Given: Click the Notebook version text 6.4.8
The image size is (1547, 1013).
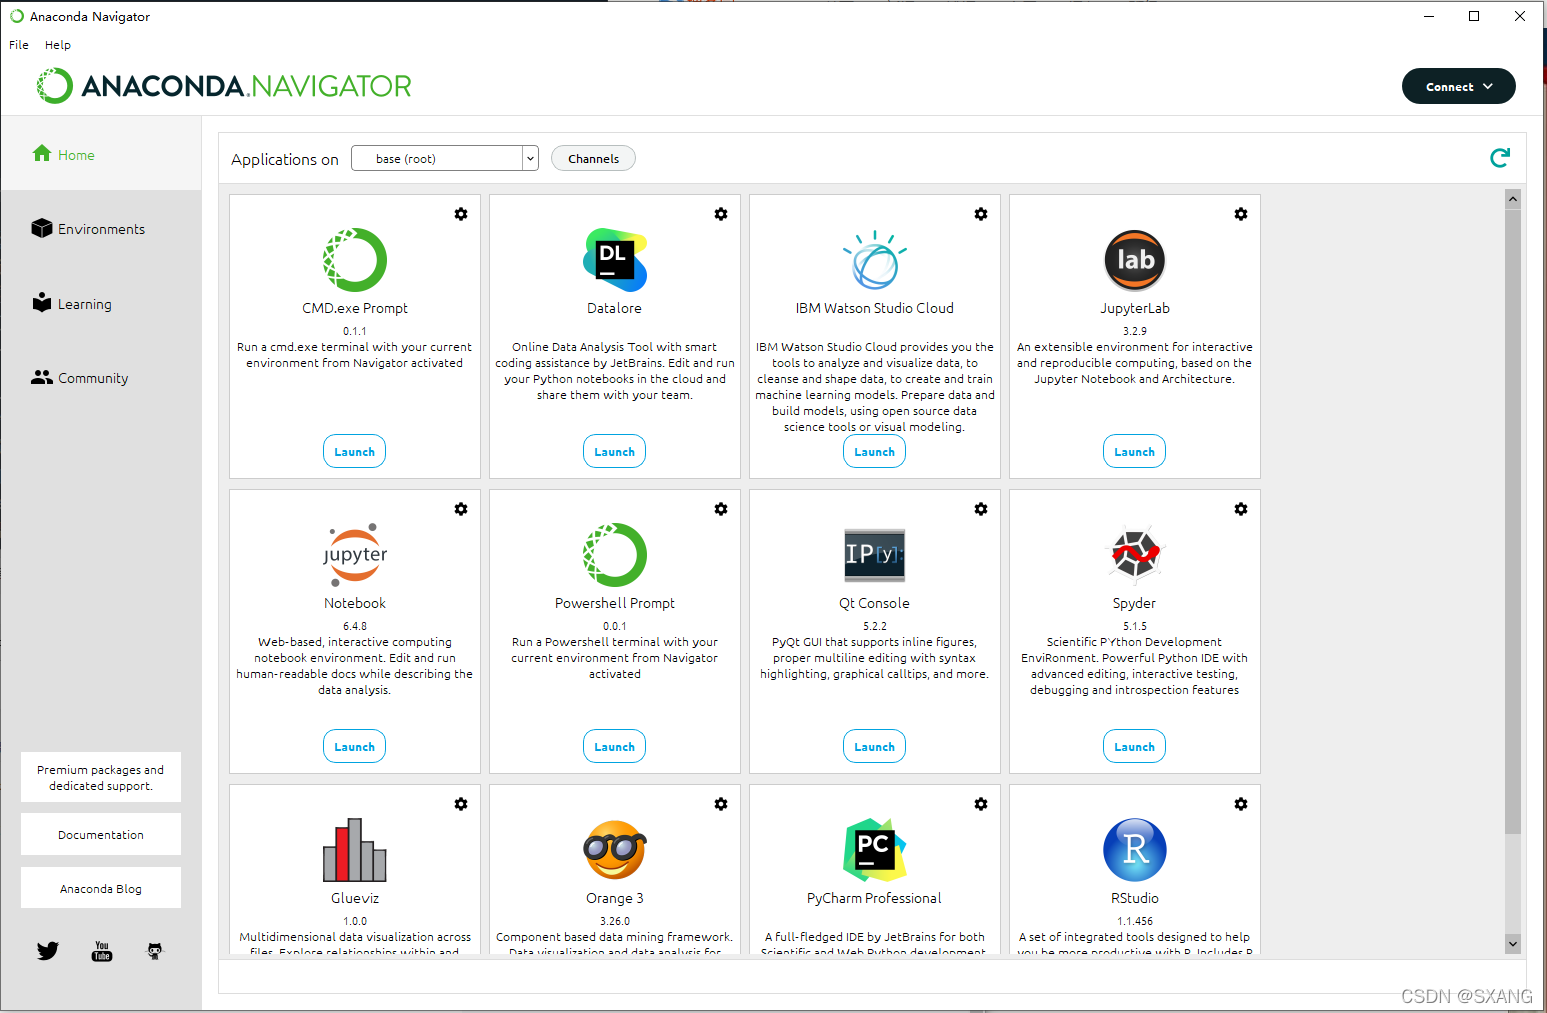Looking at the screenshot, I should pos(355,626).
